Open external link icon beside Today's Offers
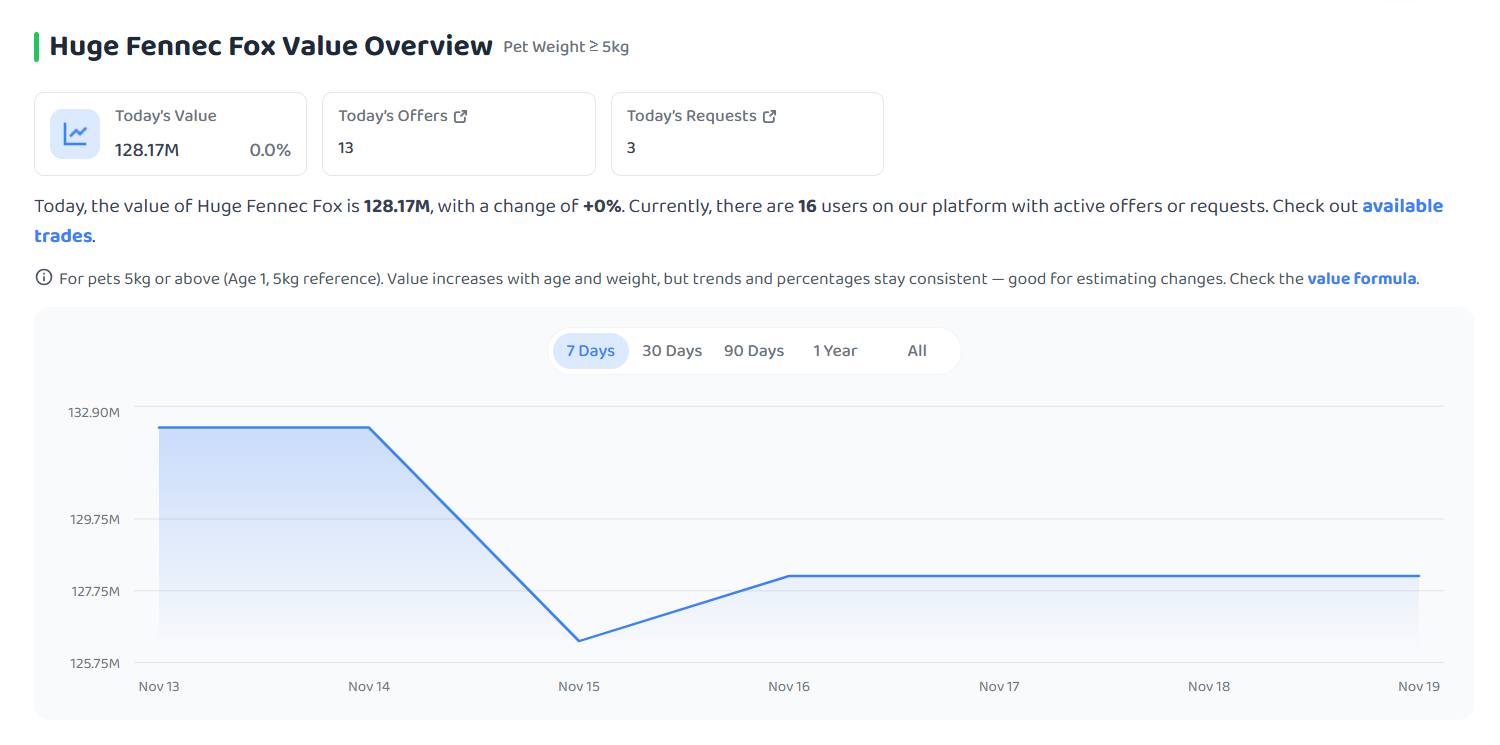Screen dimensions: 1500x745 pyautogui.click(x=460, y=116)
